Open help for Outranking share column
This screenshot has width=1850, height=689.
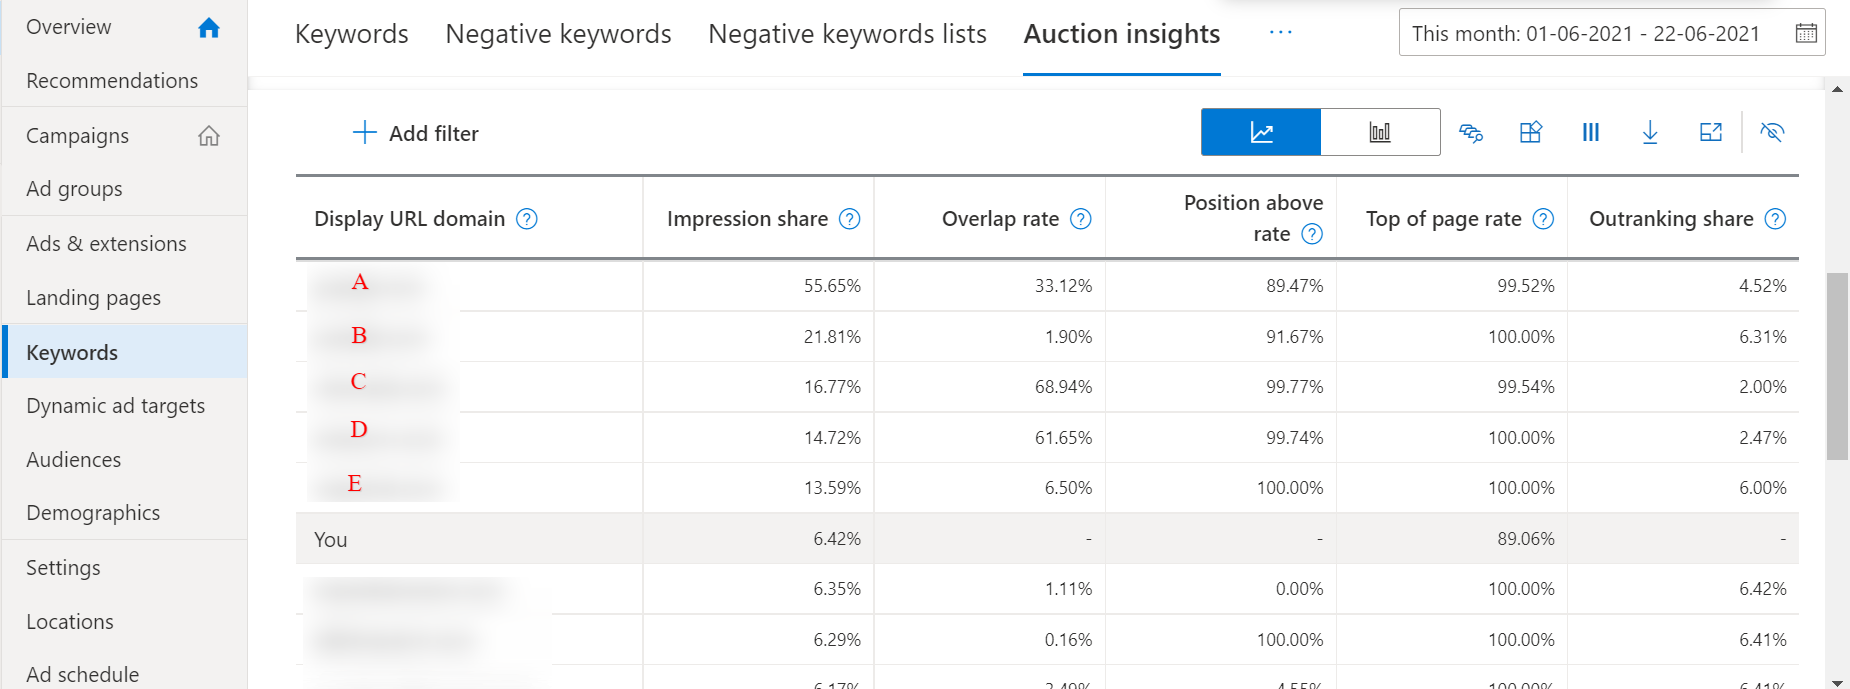coord(1775,219)
